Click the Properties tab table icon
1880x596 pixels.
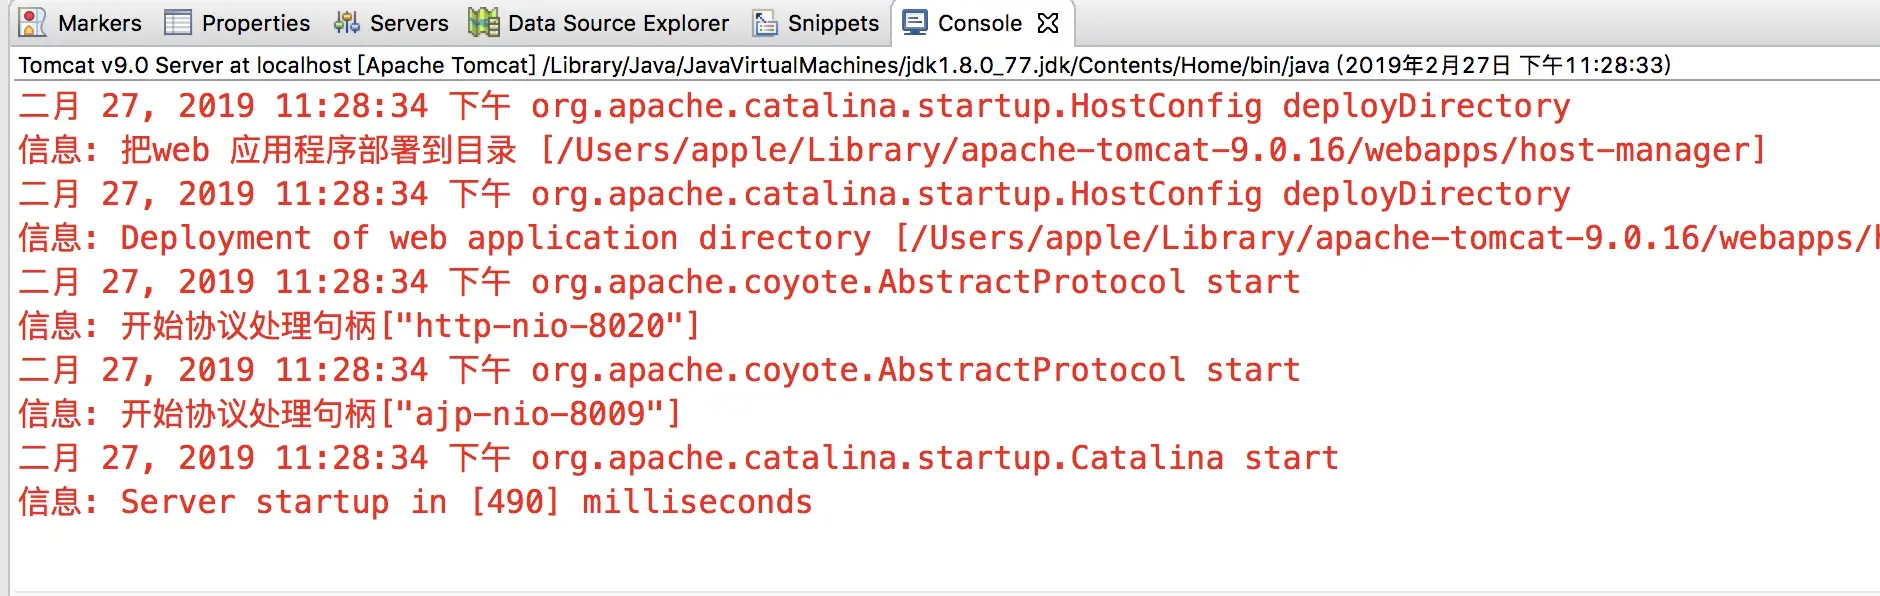[177, 22]
